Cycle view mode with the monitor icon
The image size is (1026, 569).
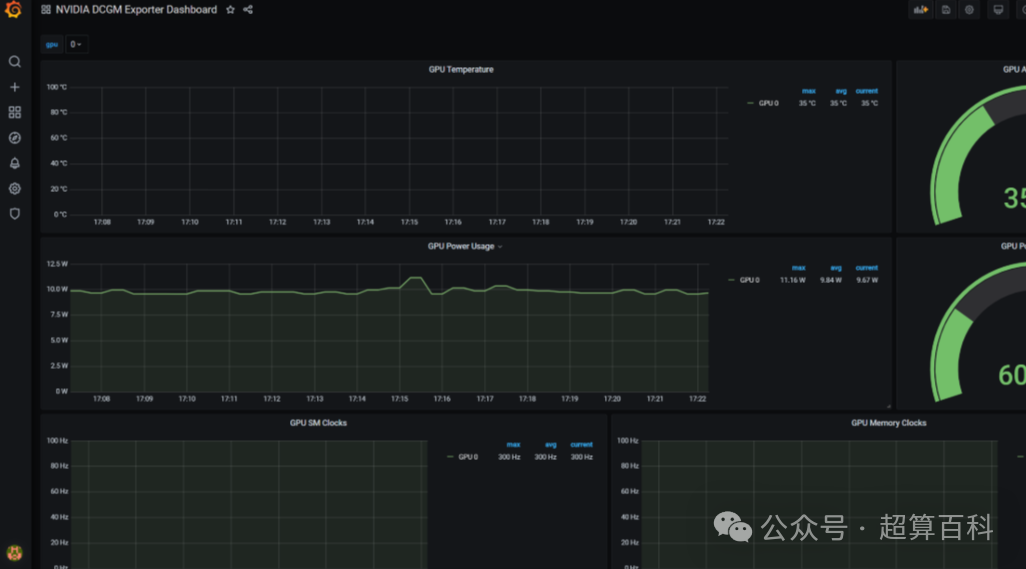(x=998, y=10)
